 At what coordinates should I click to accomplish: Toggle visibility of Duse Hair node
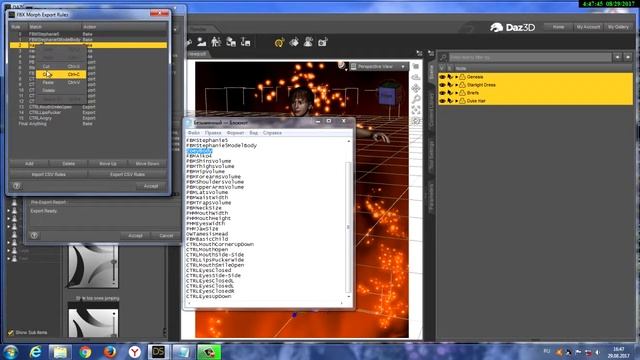click(442, 101)
